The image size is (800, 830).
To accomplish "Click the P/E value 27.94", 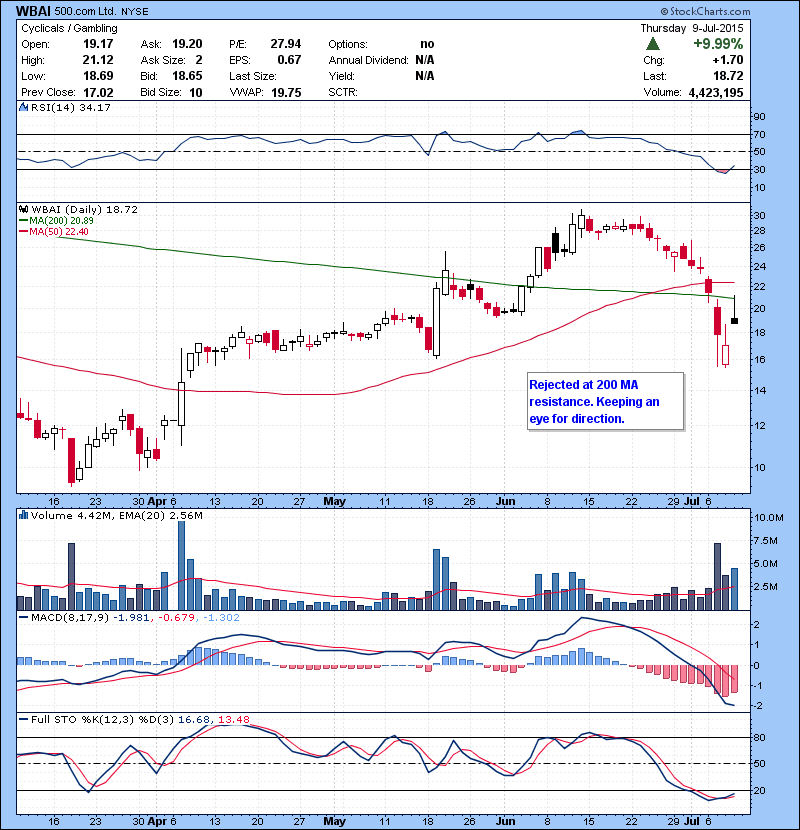I will (x=285, y=44).
